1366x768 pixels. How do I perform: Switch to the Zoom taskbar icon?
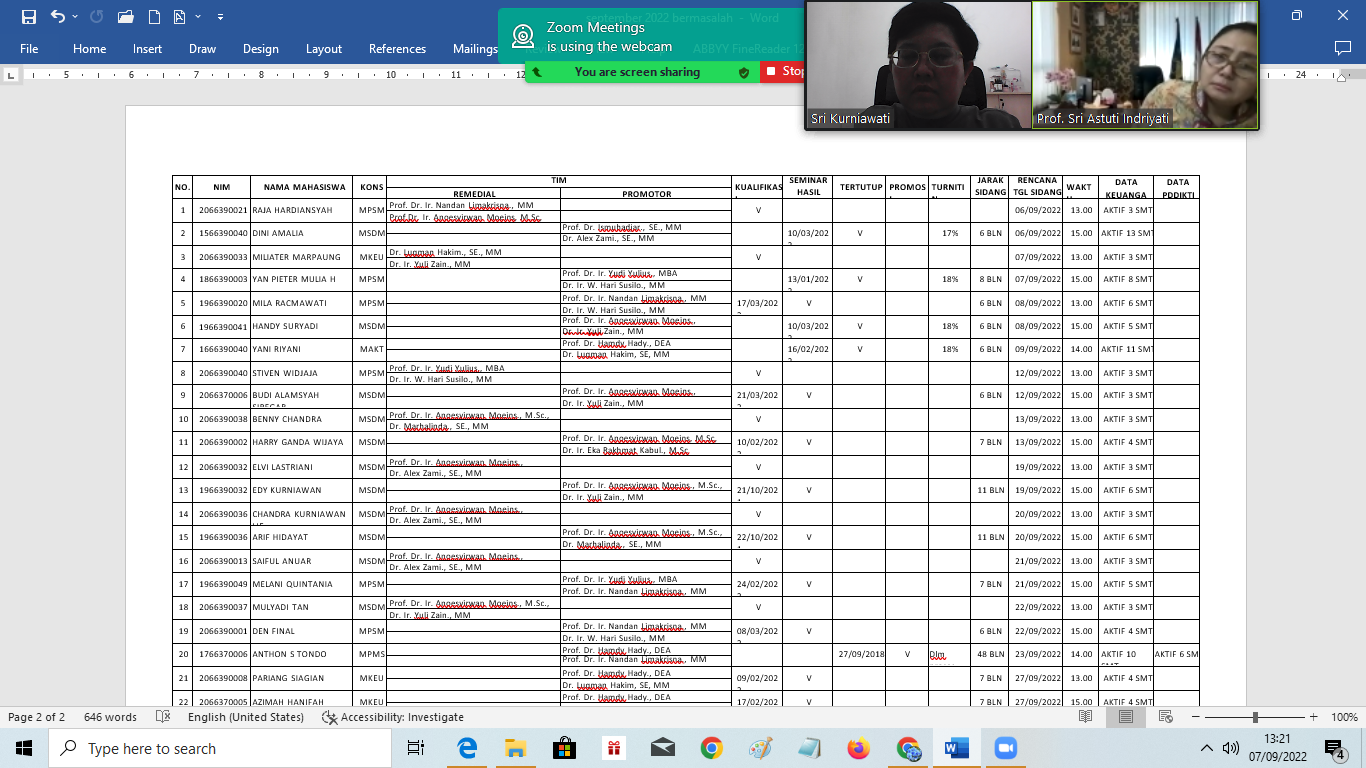click(x=1004, y=748)
